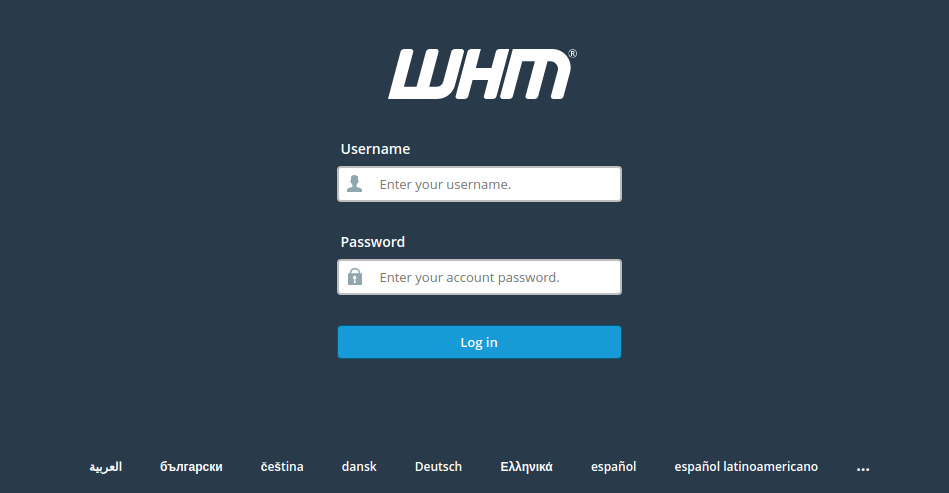Click the user silhouette icon in username box

pos(355,184)
